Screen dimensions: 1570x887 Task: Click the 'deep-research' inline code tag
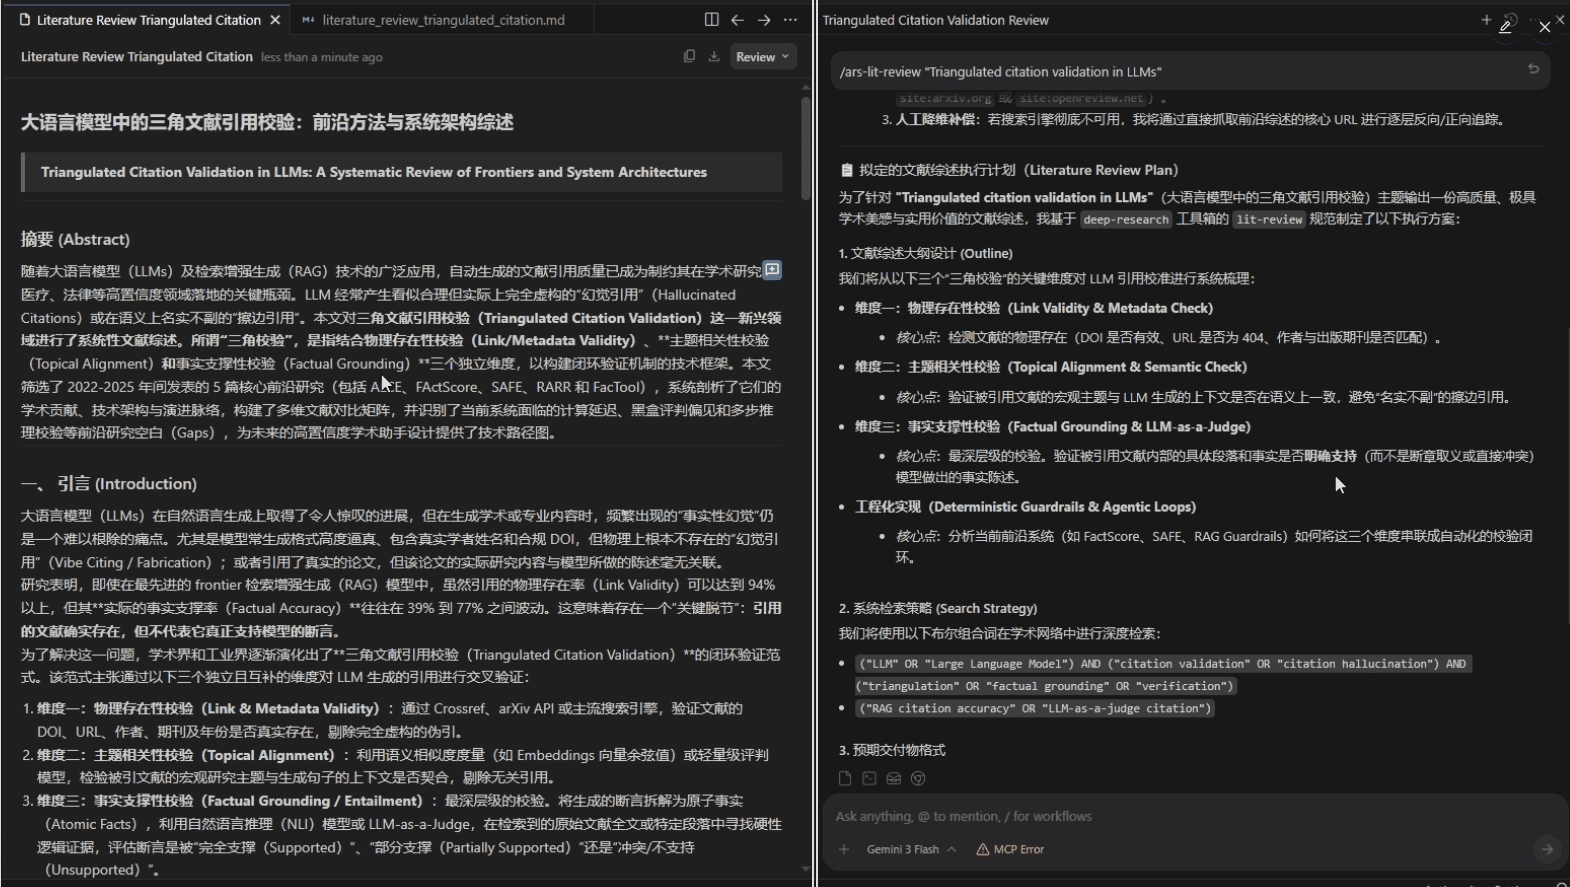point(1126,219)
